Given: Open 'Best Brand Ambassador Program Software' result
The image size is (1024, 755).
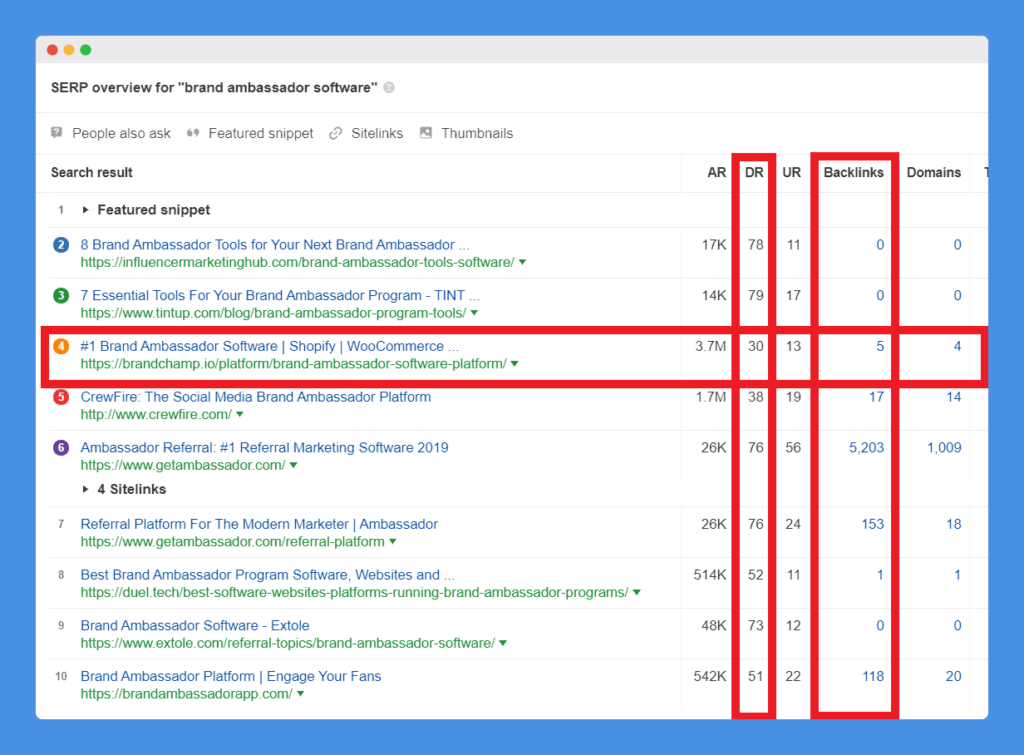Looking at the screenshot, I should coord(268,575).
